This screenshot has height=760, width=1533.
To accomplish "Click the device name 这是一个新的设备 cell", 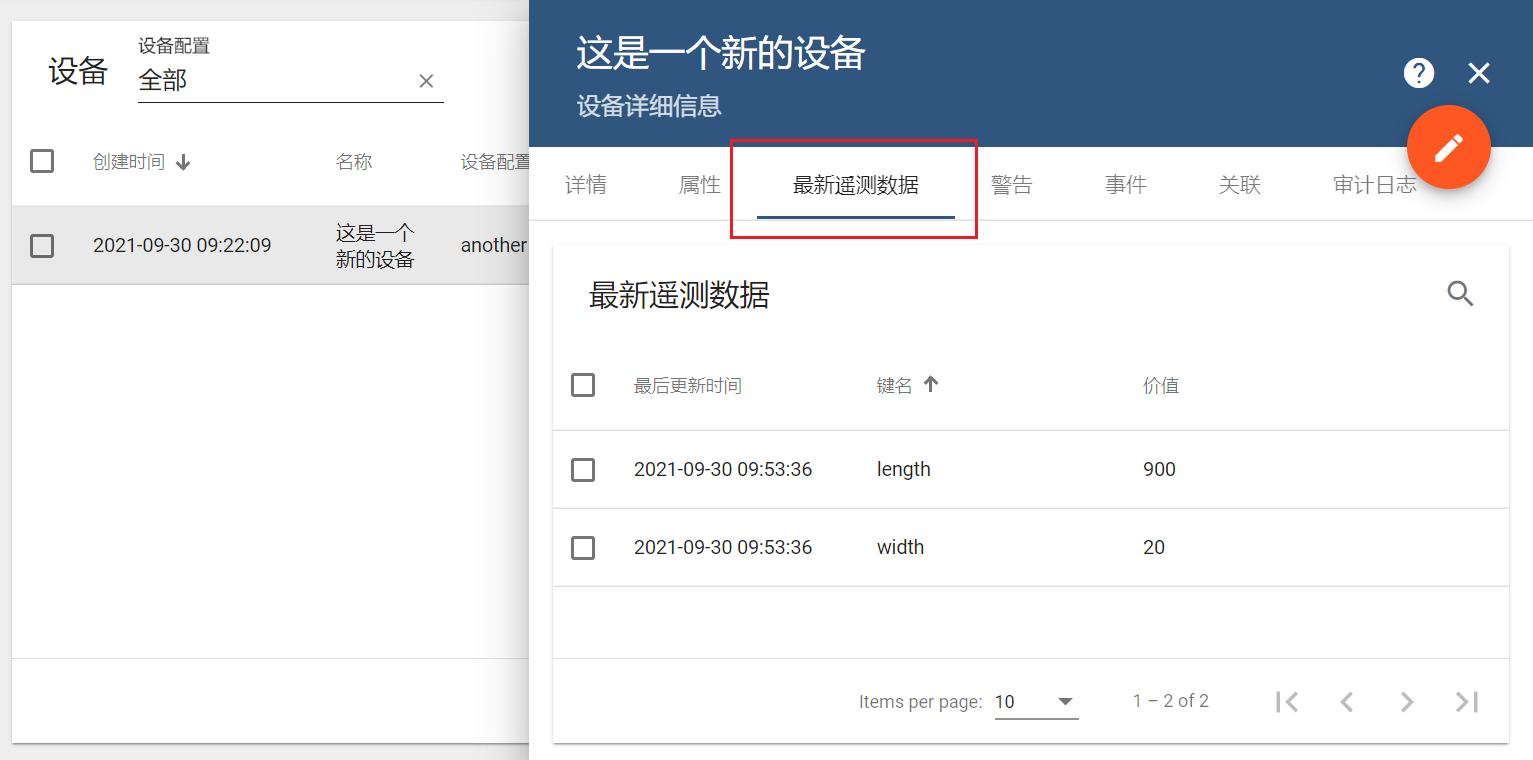I will tap(375, 246).
